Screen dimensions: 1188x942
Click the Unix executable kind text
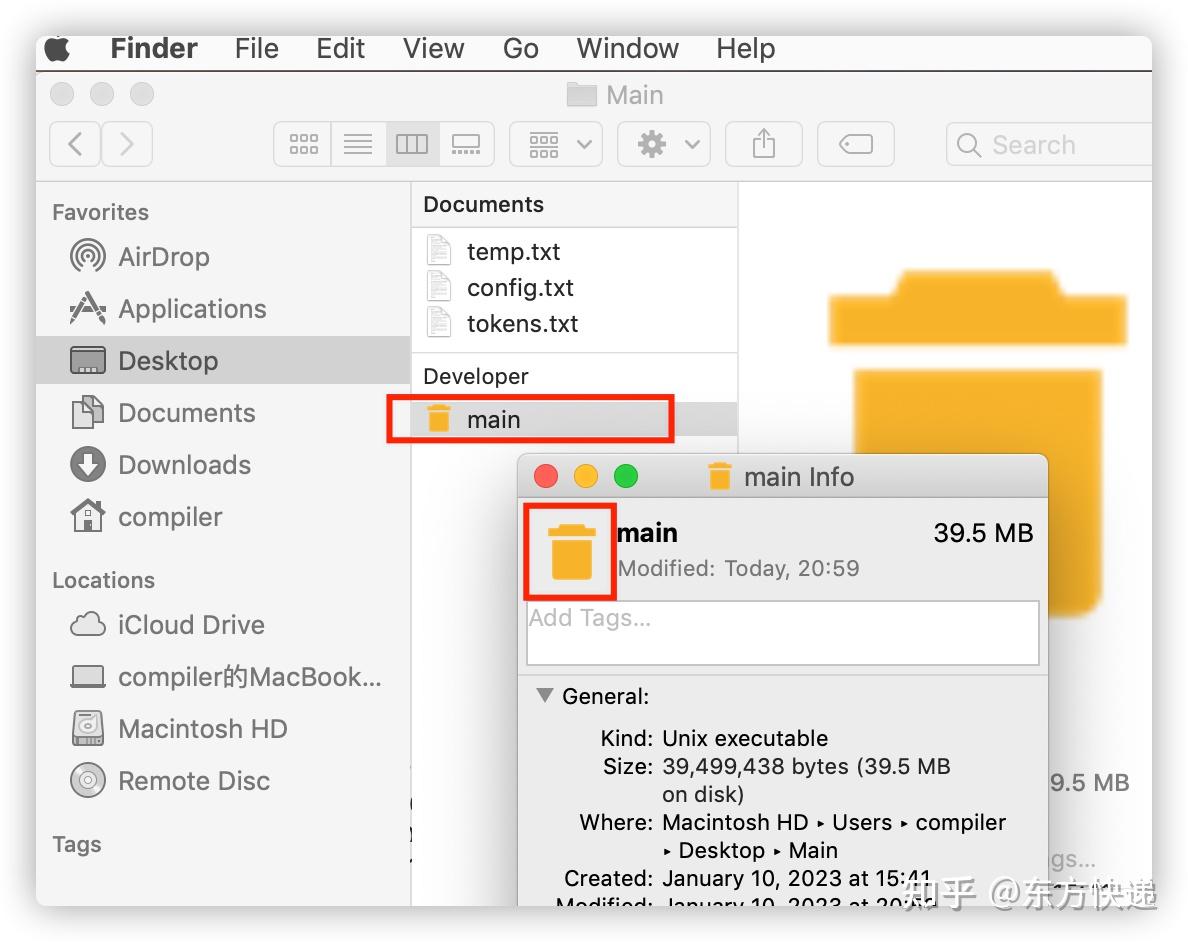[x=745, y=738]
